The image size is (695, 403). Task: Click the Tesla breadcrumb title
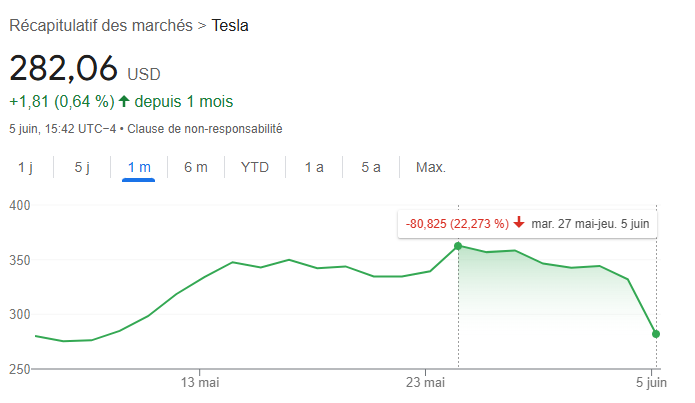(x=230, y=26)
